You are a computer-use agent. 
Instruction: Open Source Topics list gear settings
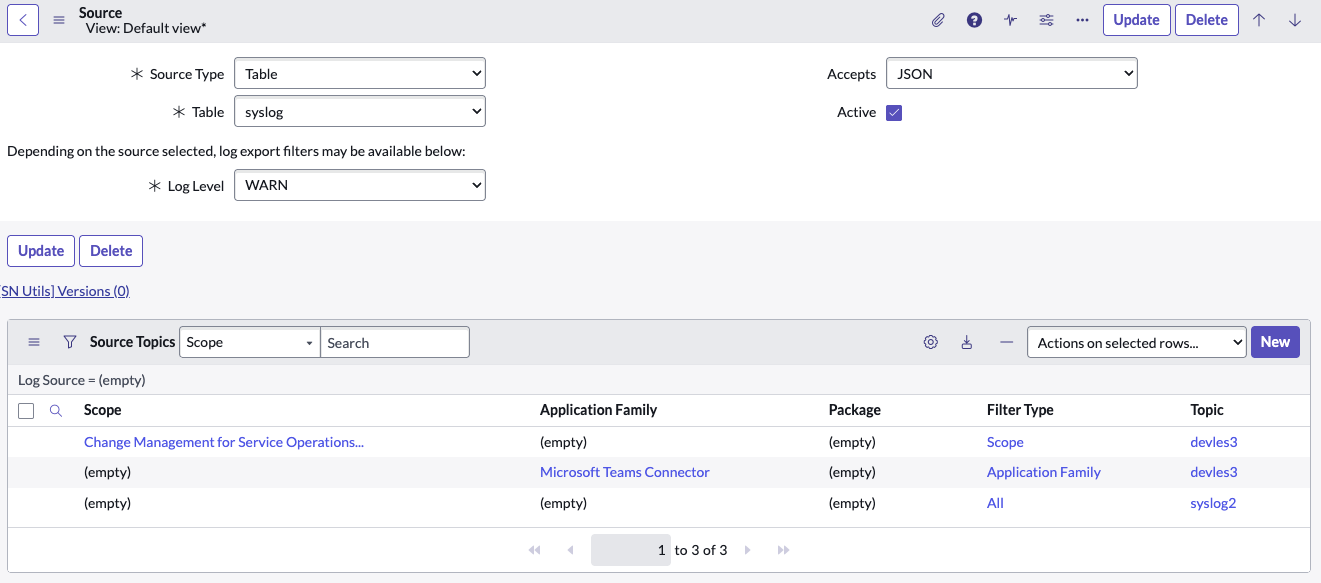[x=931, y=342]
